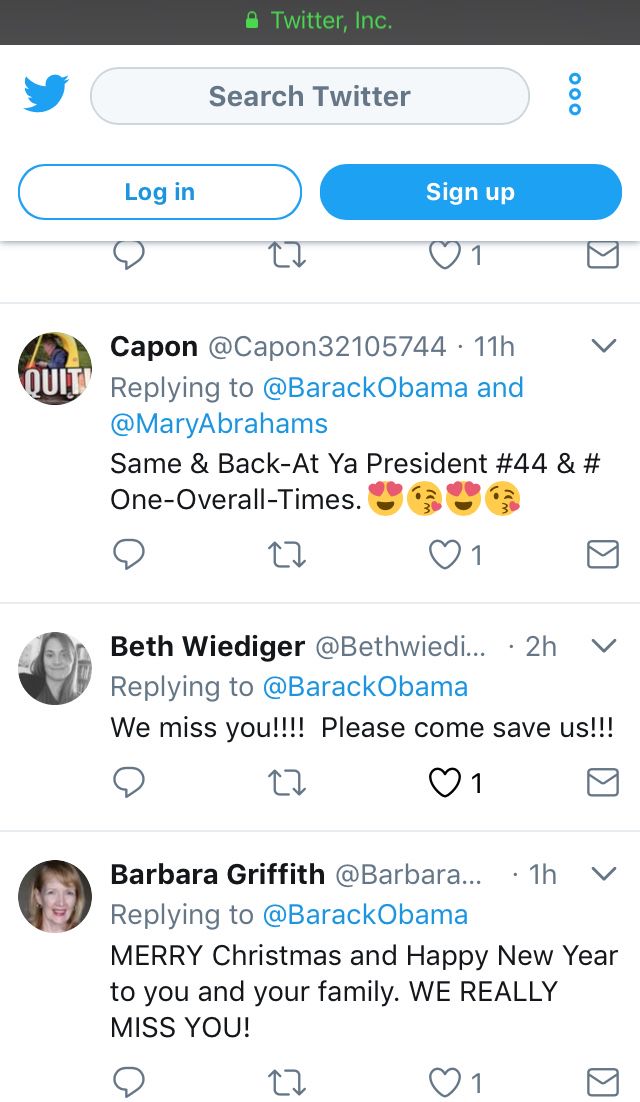Viewport: 640px width, 1102px height.
Task: Click the Twitter bird logo
Action: (x=46, y=94)
